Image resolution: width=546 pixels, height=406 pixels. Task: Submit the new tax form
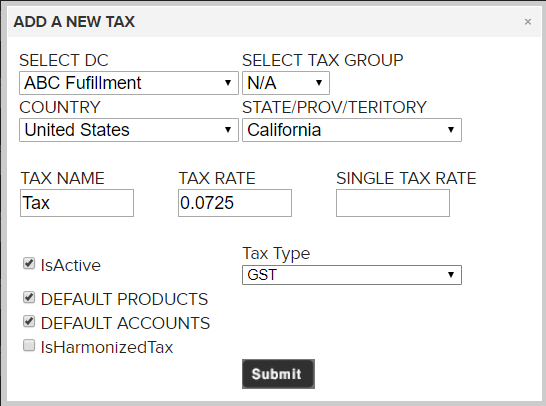(278, 374)
